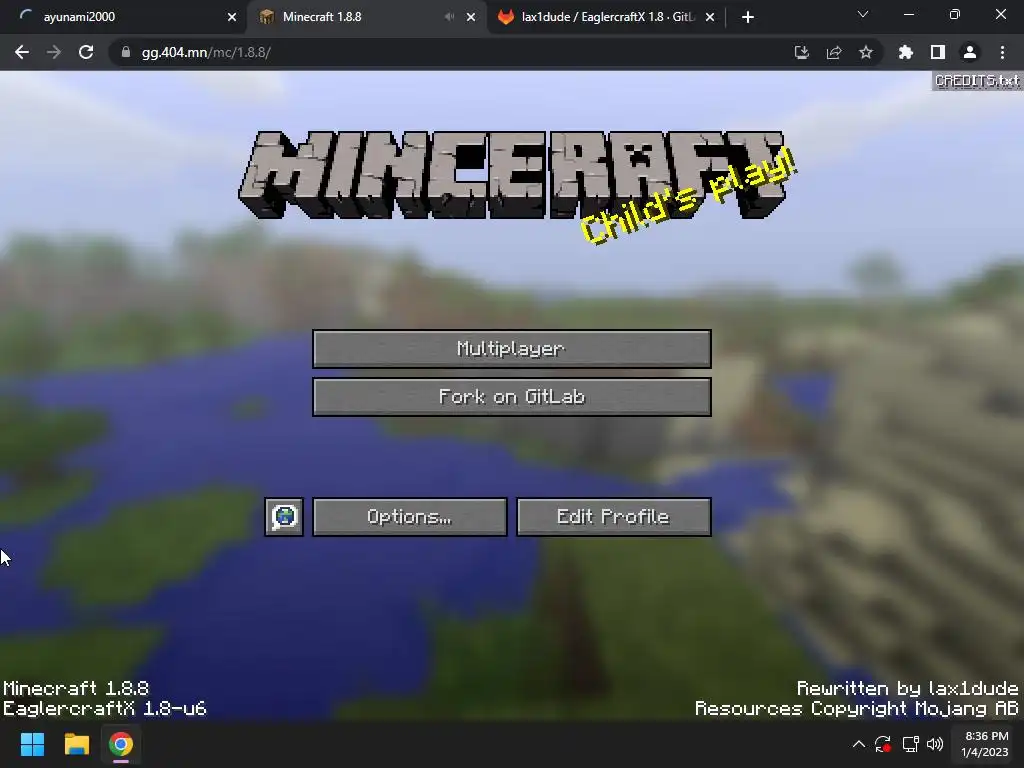Click the Chrome taskbar icon

[121, 744]
